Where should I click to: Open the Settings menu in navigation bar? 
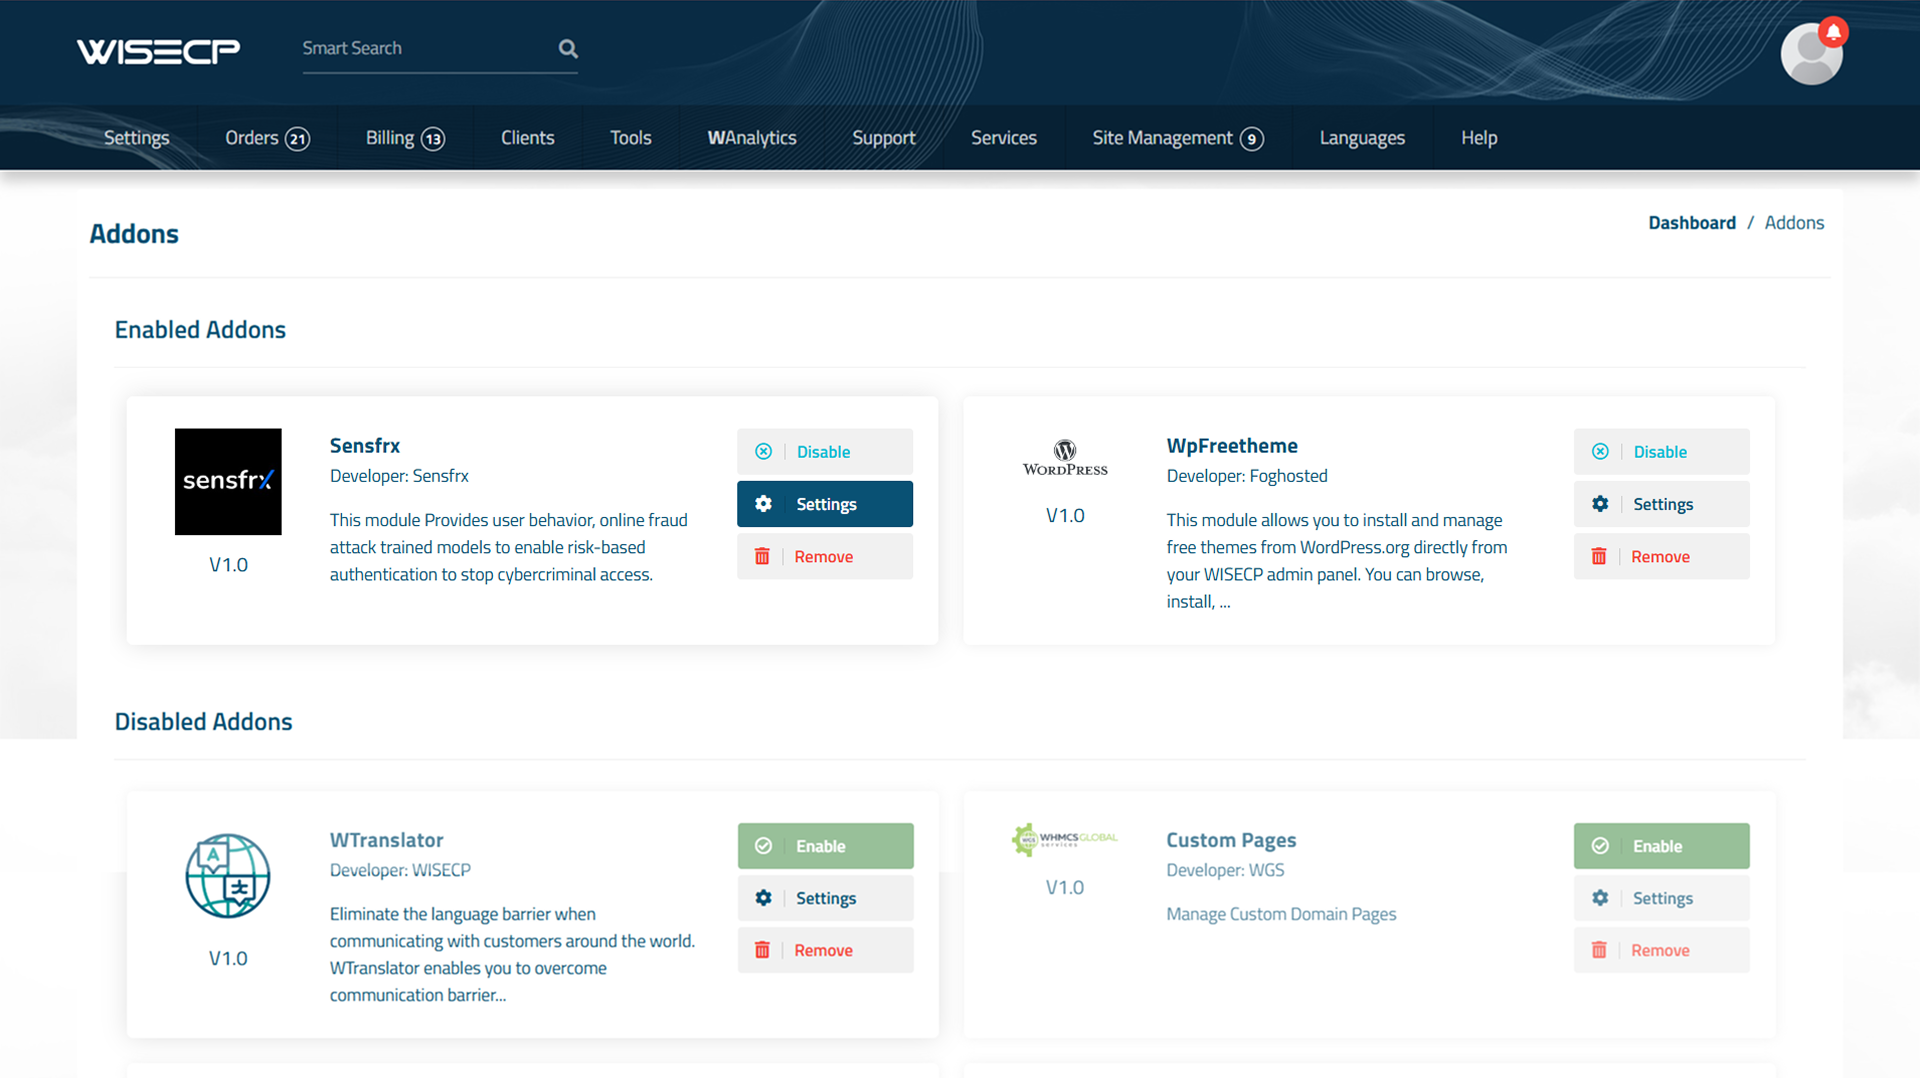(x=137, y=138)
